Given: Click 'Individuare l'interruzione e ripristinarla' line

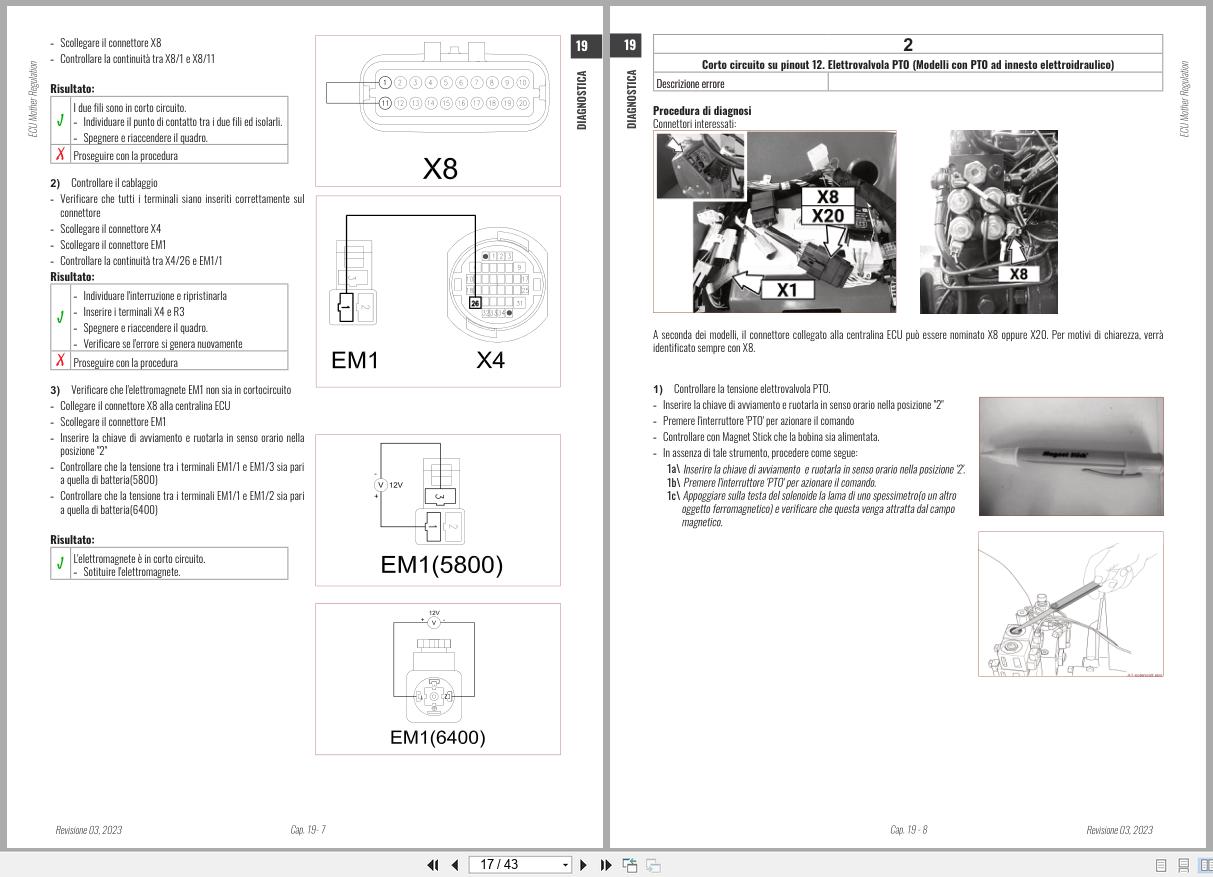Looking at the screenshot, I should (x=155, y=295).
